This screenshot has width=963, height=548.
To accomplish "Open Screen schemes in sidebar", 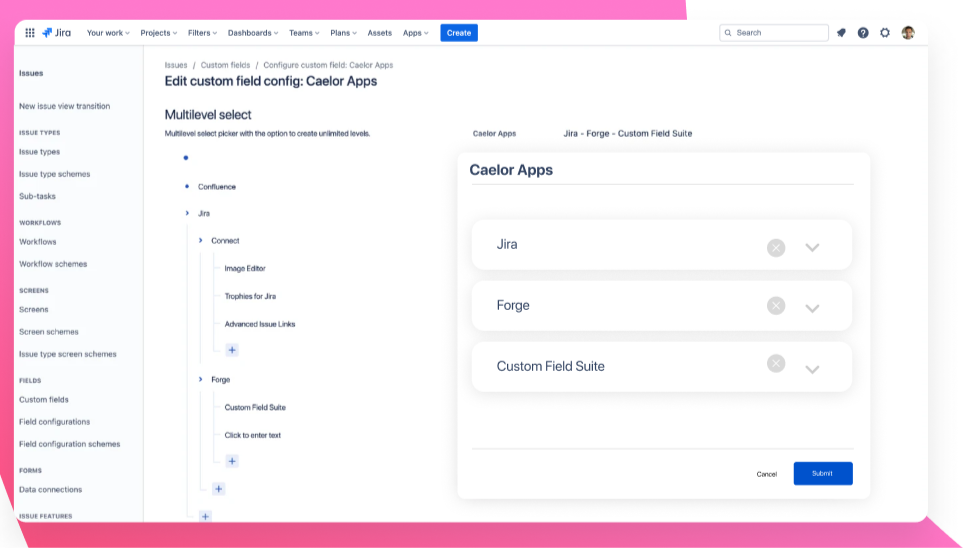I will point(49,331).
